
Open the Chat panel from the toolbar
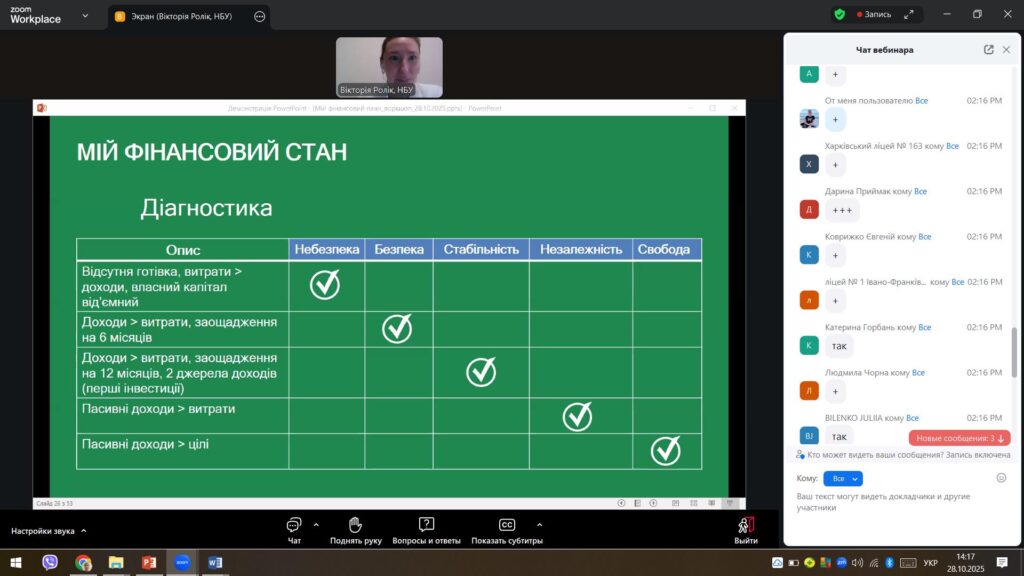tap(294, 529)
